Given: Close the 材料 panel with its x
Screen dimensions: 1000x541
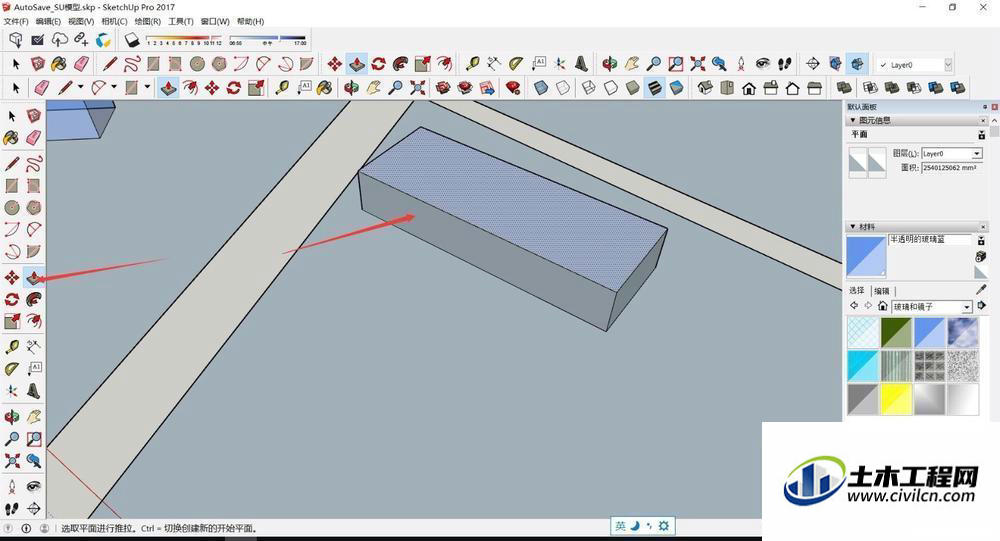Looking at the screenshot, I should [983, 226].
